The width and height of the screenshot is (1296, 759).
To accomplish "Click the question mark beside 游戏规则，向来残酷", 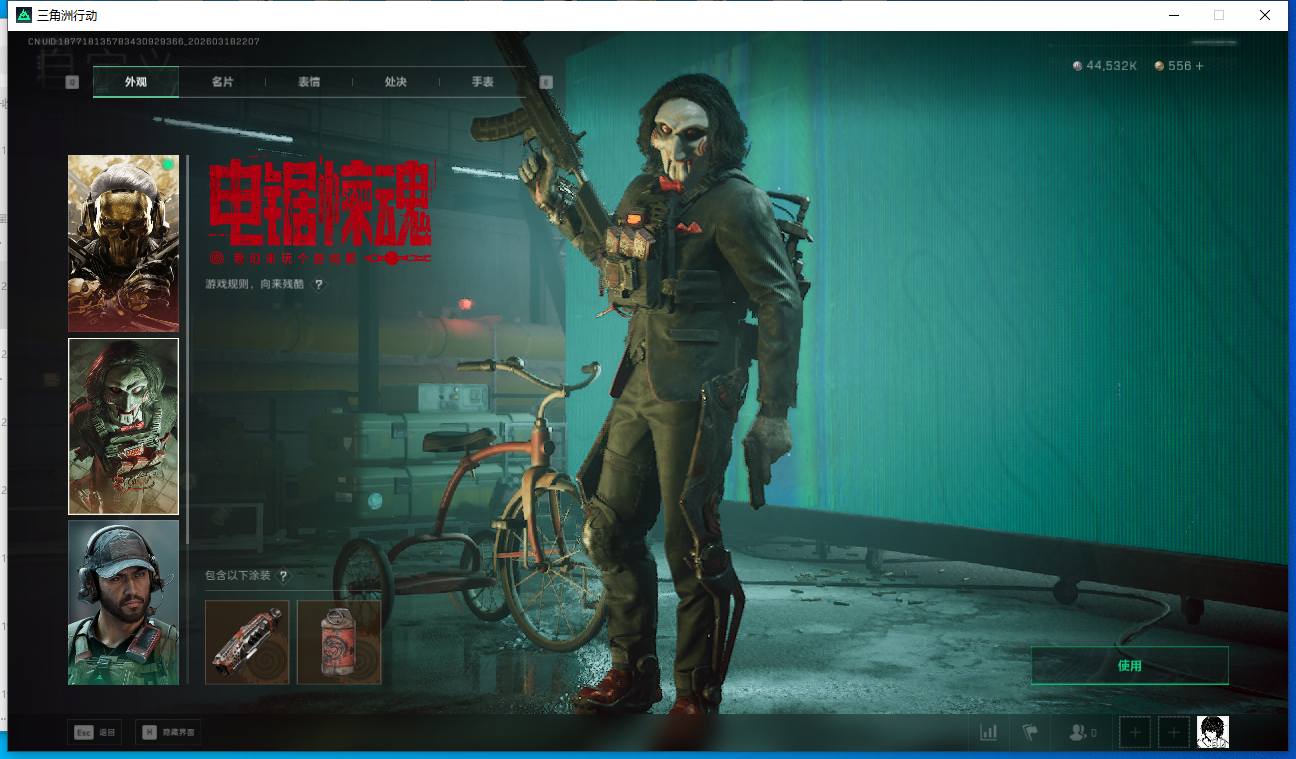I will point(319,285).
